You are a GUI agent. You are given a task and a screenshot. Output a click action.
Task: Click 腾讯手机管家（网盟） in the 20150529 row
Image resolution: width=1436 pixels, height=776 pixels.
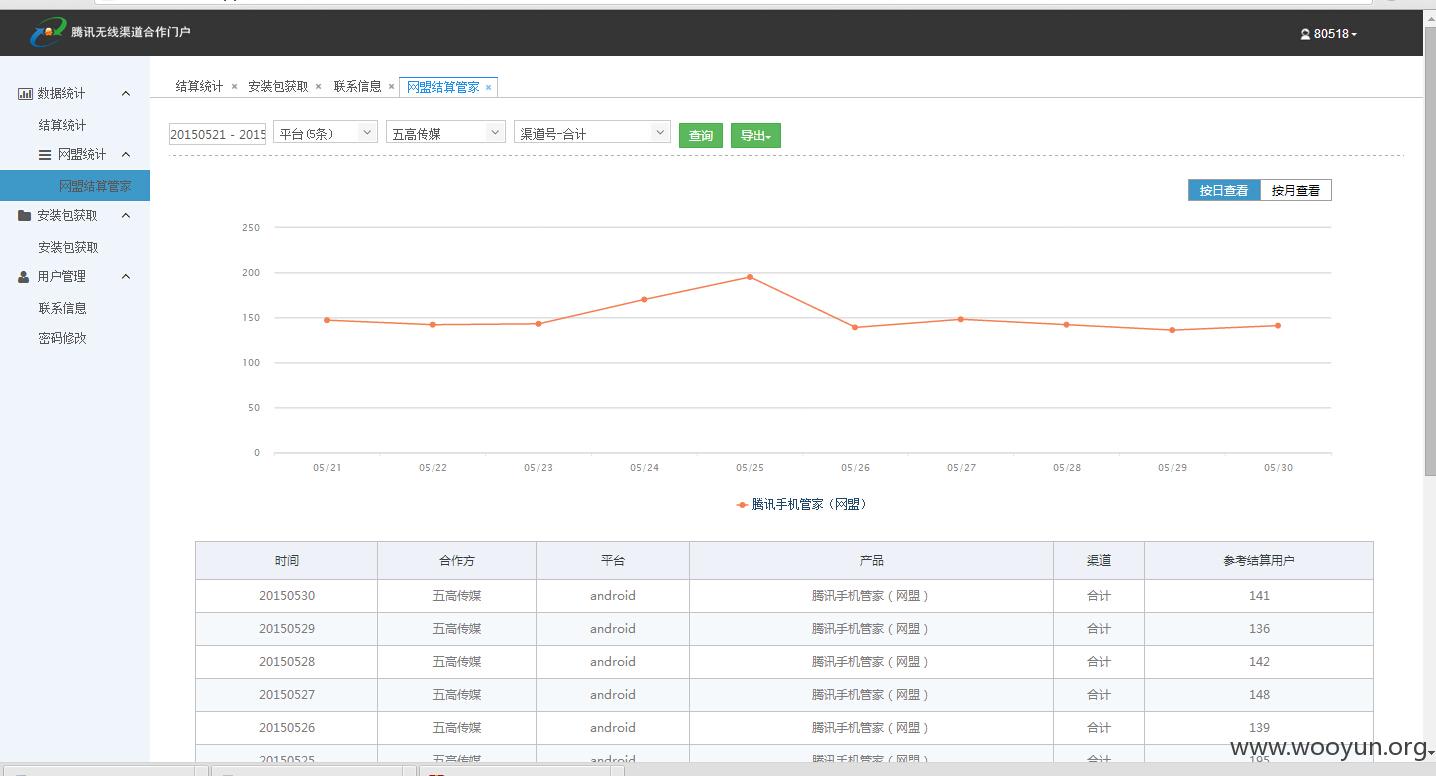pyautogui.click(x=871, y=629)
